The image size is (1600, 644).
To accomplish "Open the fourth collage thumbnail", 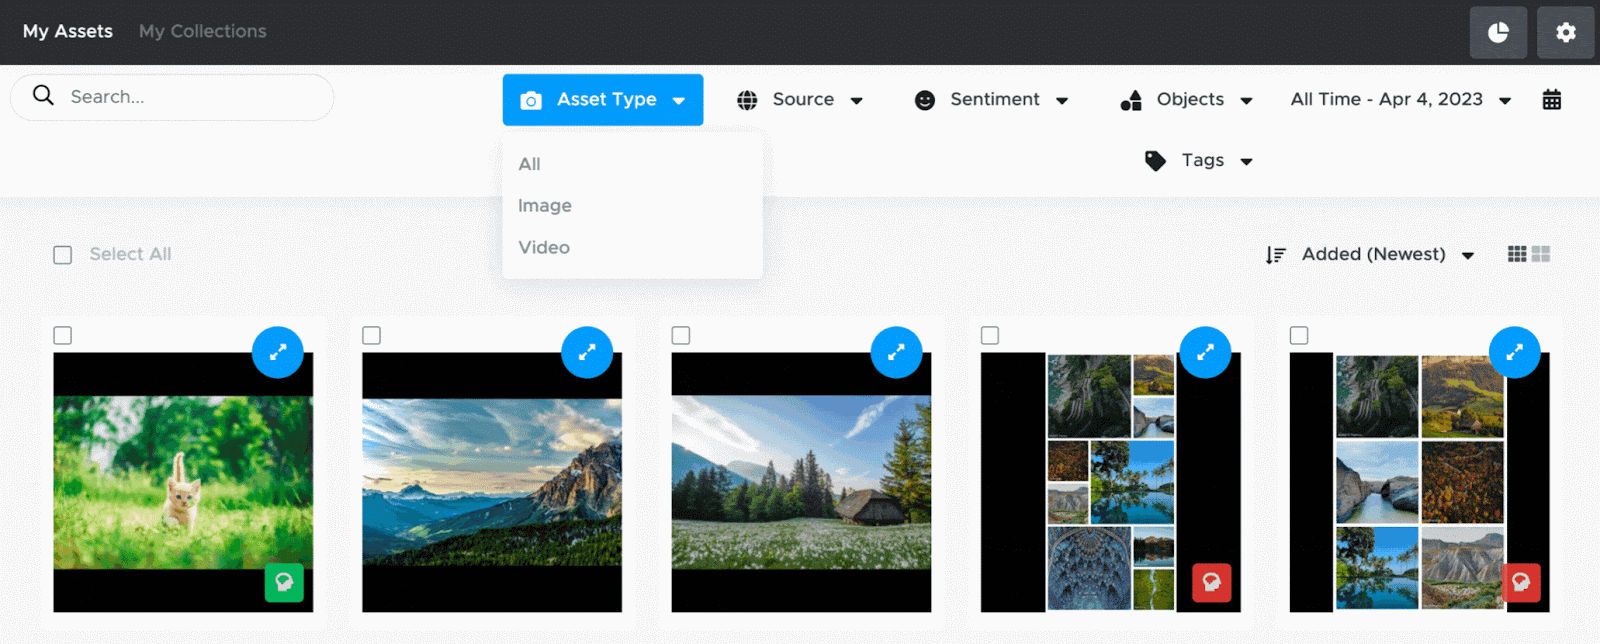I will pos(1110,482).
